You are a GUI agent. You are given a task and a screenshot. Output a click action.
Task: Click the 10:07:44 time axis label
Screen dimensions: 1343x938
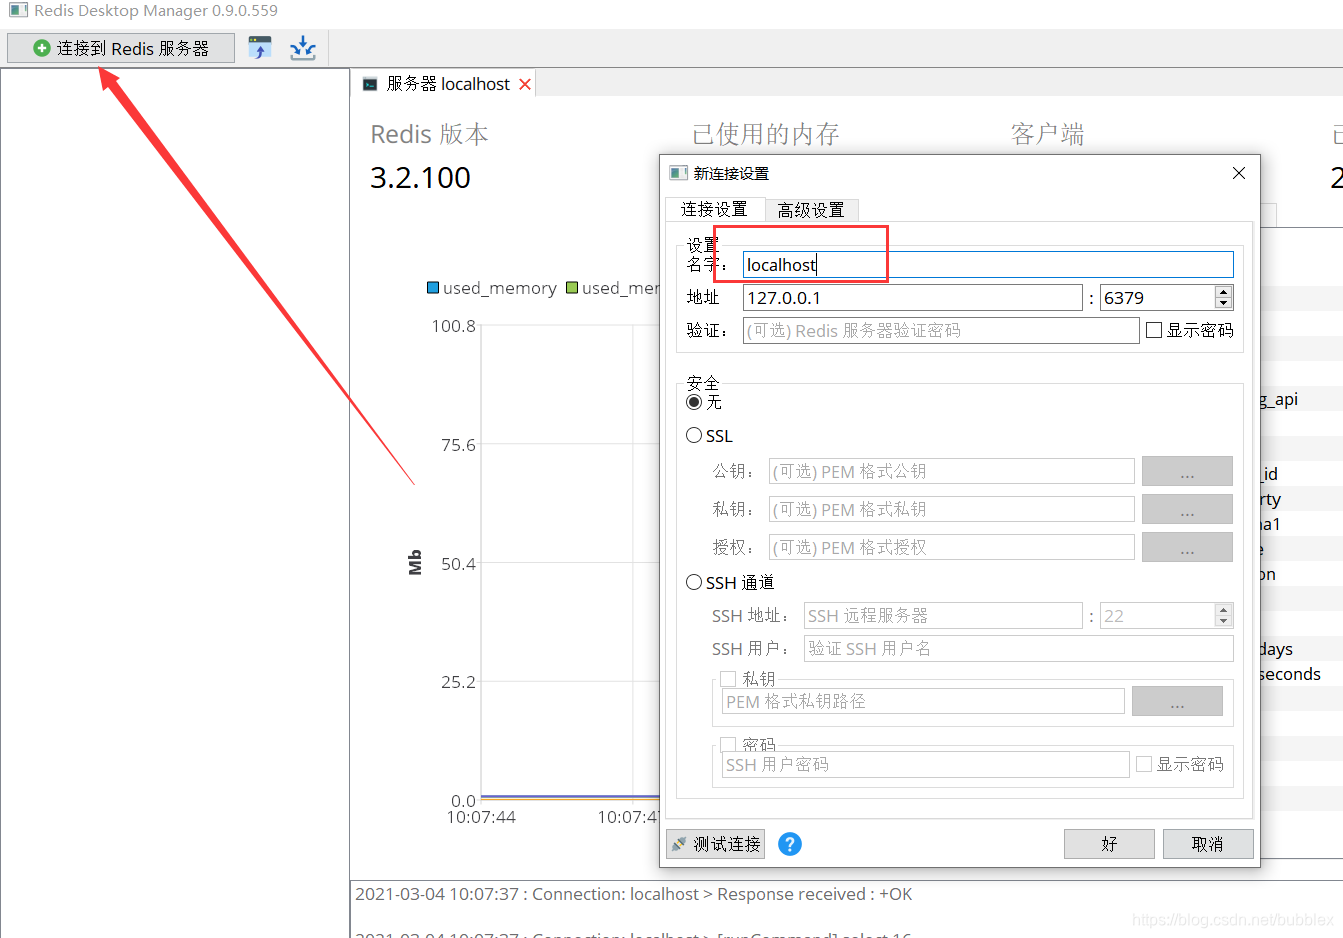(481, 817)
